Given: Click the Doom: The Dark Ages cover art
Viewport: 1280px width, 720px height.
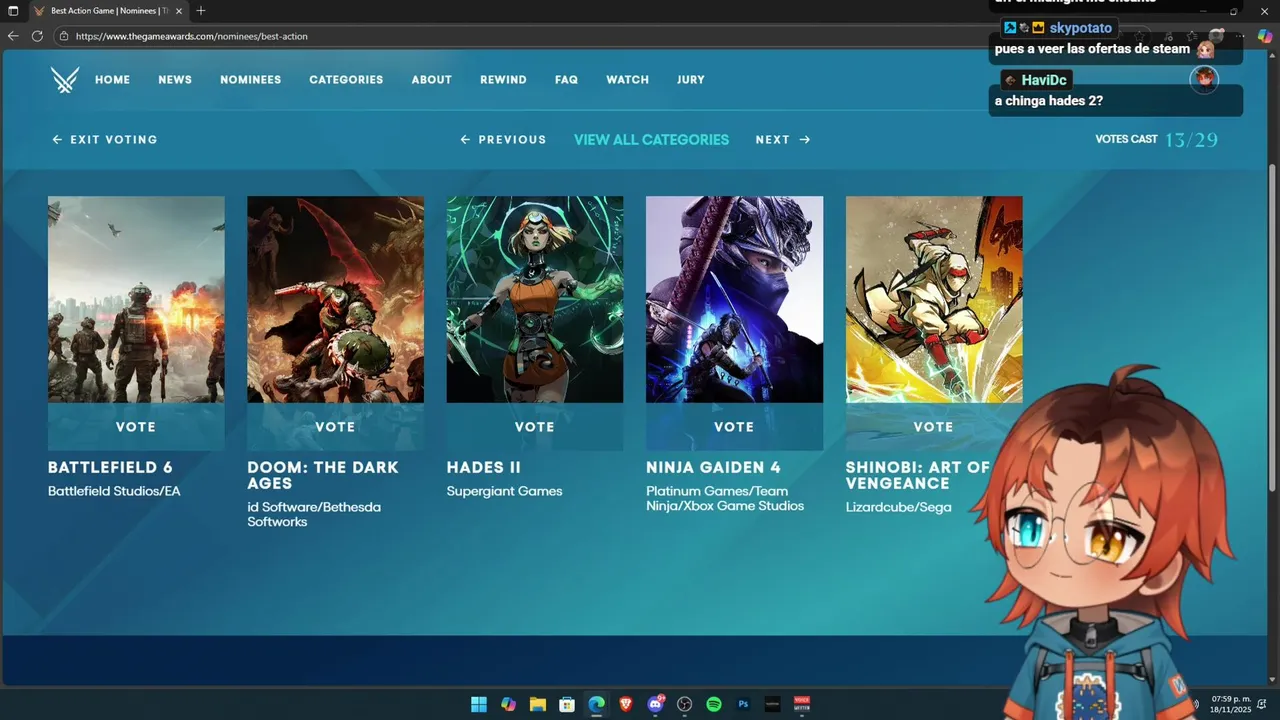Looking at the screenshot, I should point(335,299).
